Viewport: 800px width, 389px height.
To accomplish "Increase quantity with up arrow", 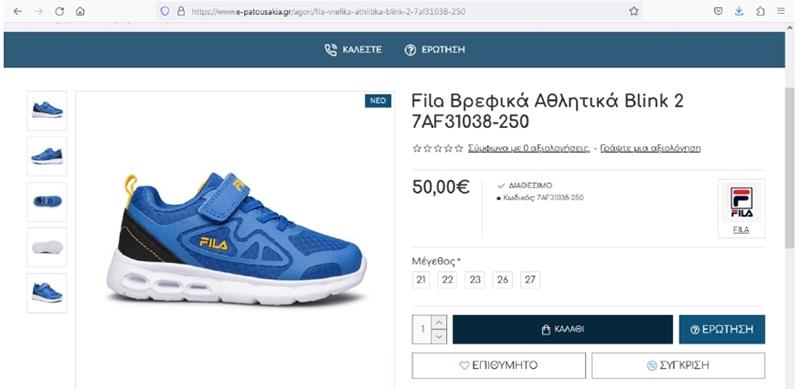I will click(439, 322).
